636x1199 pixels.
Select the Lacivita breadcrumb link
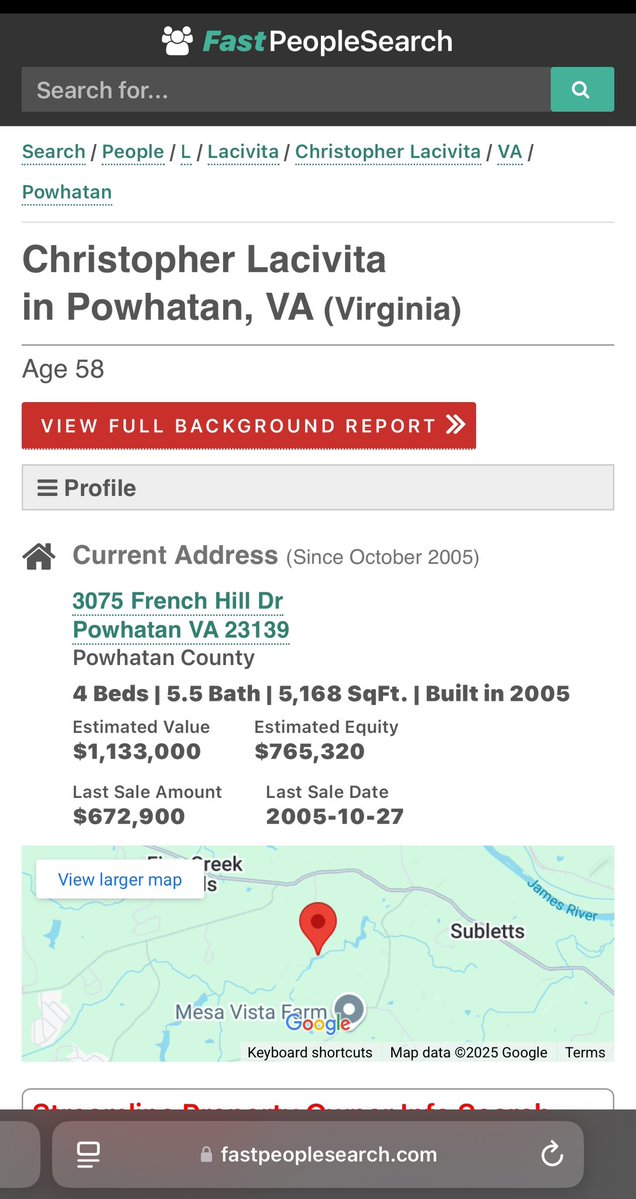[241, 152]
